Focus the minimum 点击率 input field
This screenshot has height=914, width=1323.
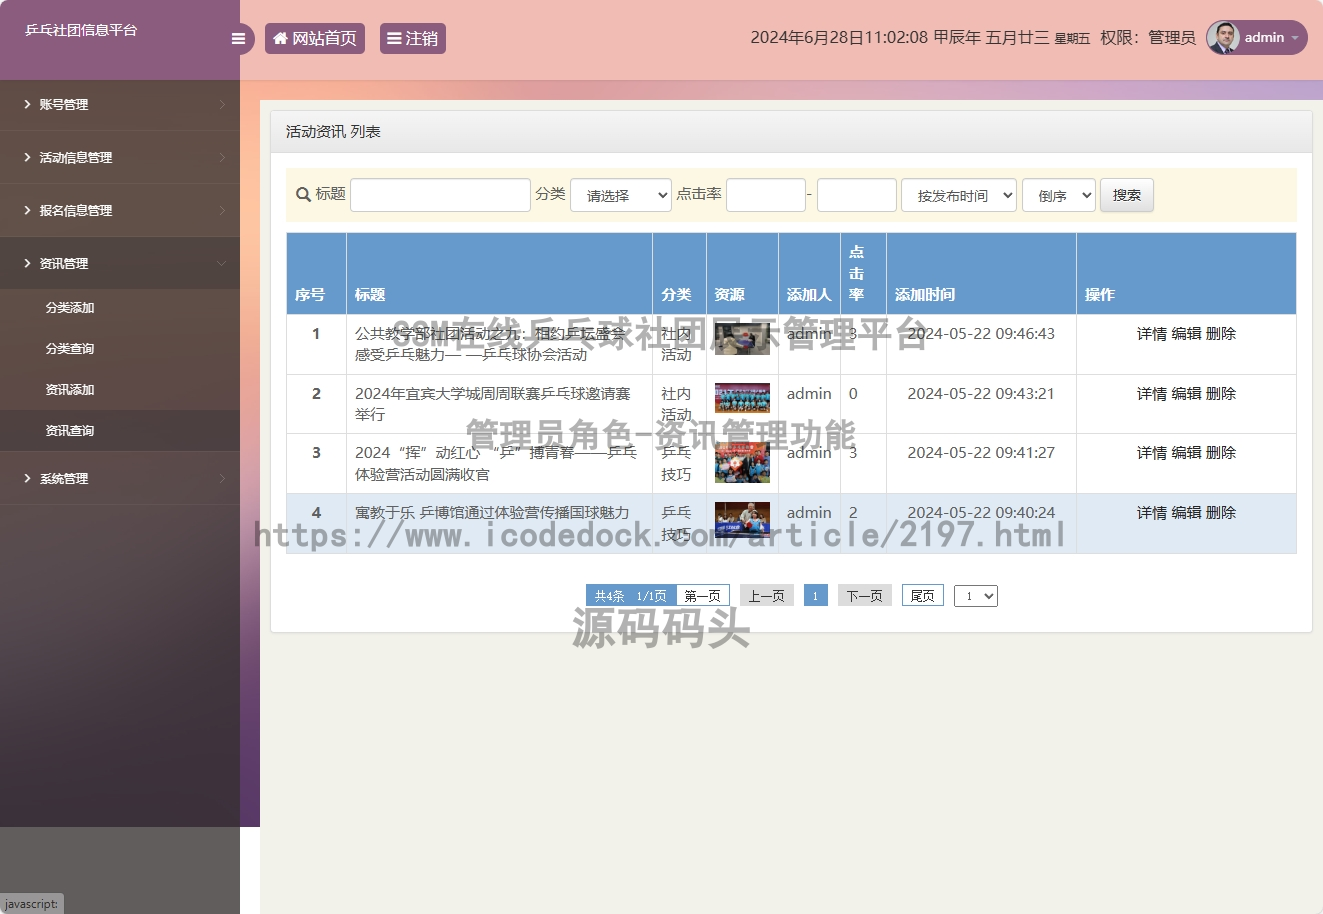pyautogui.click(x=766, y=195)
